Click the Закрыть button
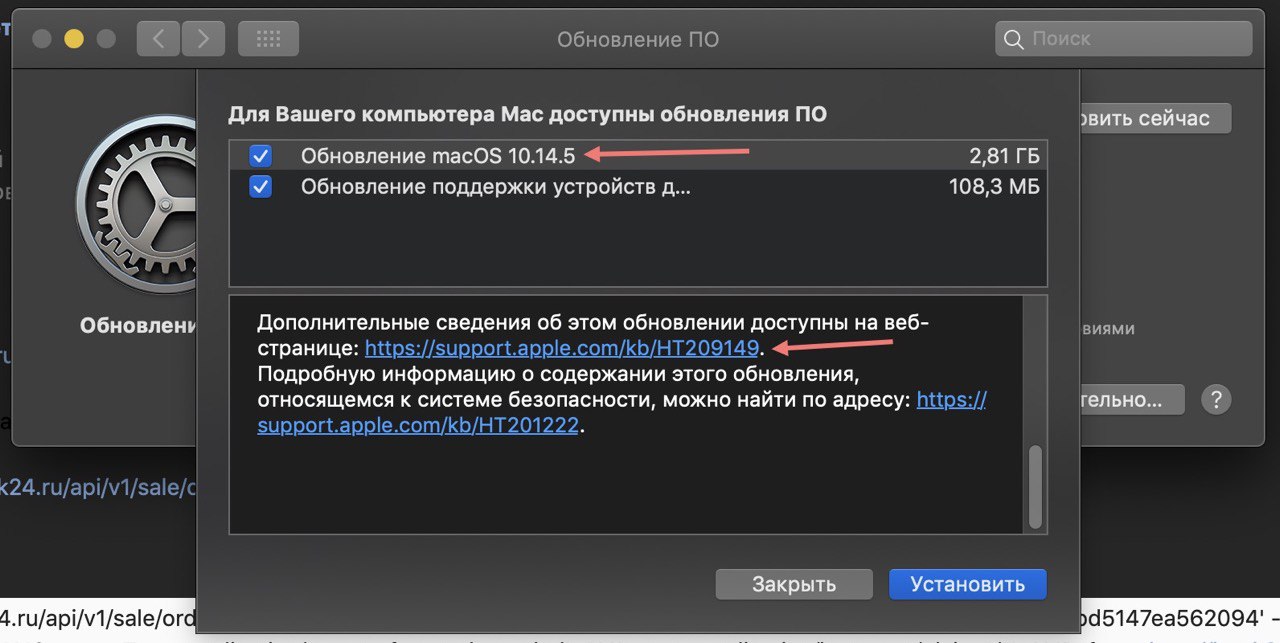This screenshot has height=643, width=1280. click(794, 584)
